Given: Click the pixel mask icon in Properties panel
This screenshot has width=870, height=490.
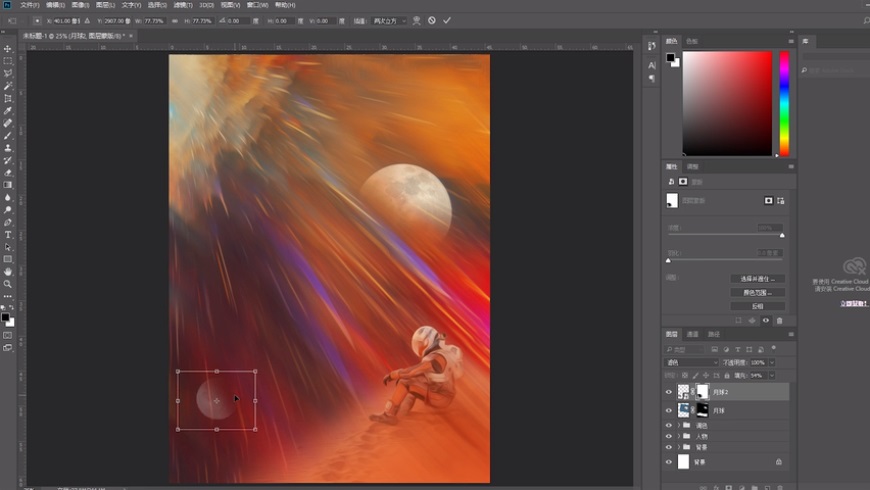Looking at the screenshot, I should 768,200.
